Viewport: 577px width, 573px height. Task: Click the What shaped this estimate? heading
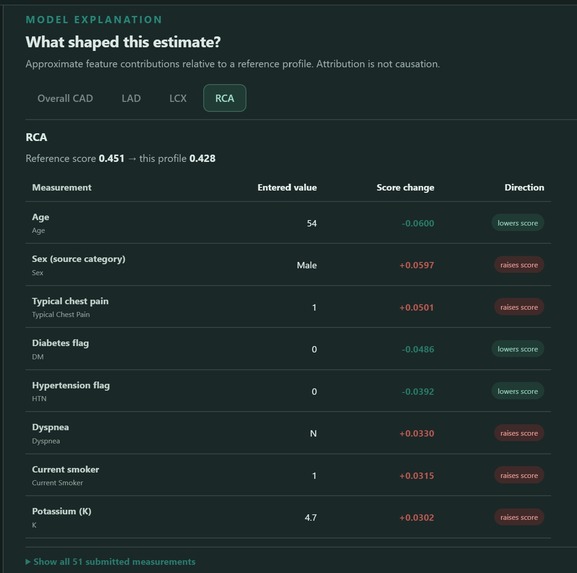coord(123,42)
